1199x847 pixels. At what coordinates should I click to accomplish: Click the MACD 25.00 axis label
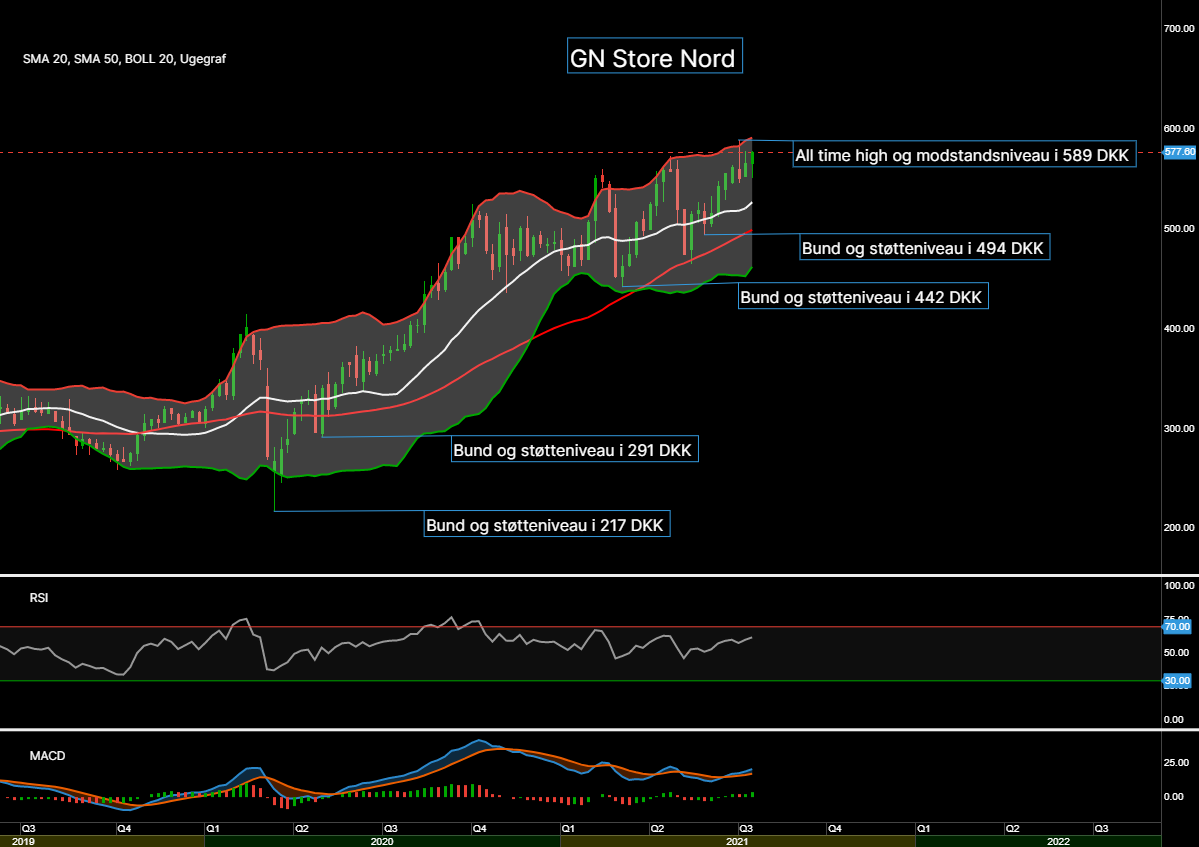click(x=1176, y=762)
